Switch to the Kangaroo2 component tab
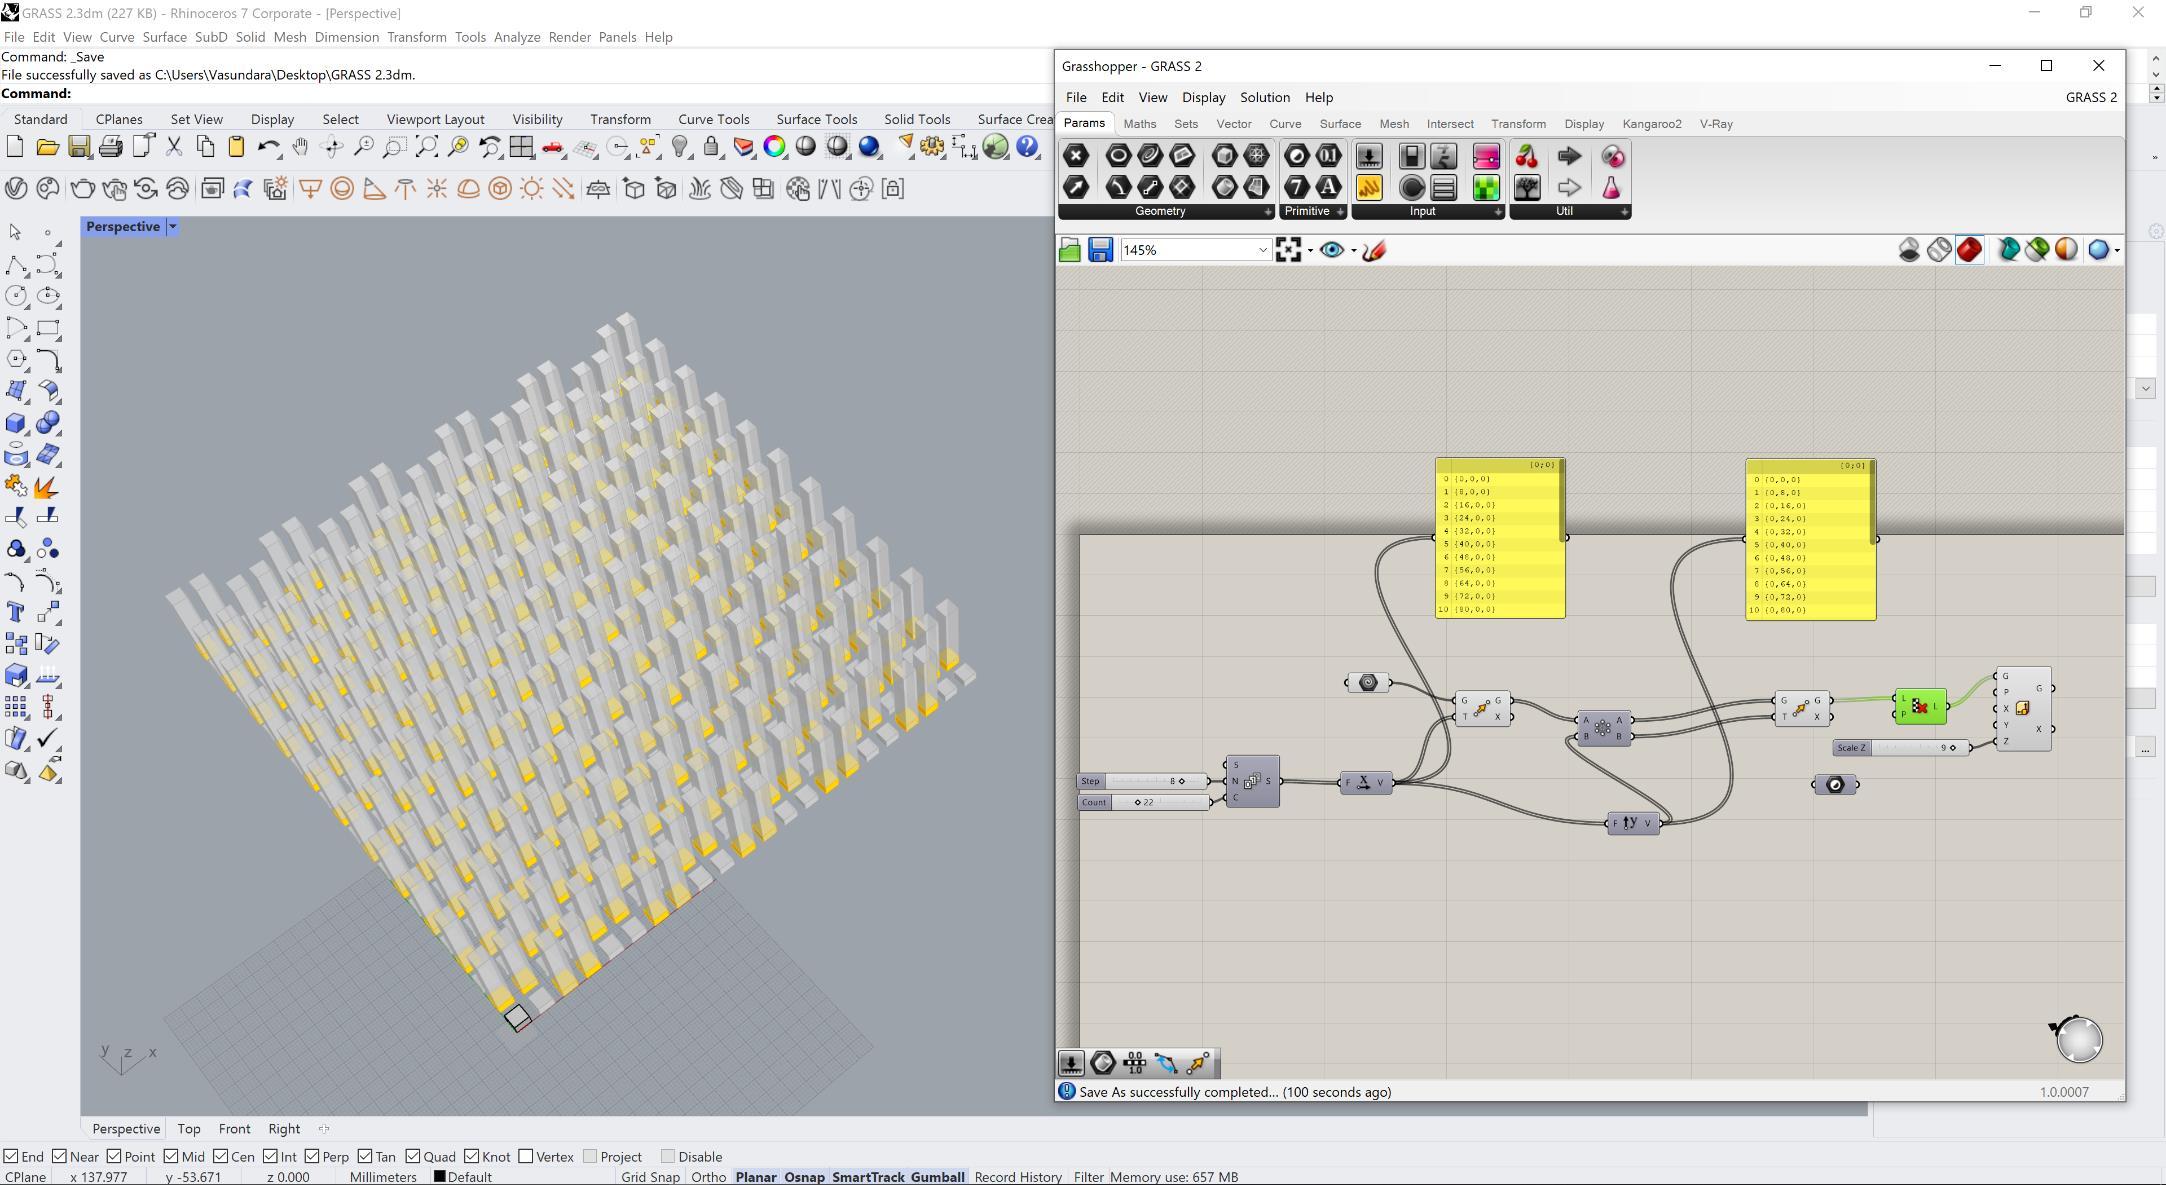Image resolution: width=2166 pixels, height=1185 pixels. pyautogui.click(x=1651, y=124)
